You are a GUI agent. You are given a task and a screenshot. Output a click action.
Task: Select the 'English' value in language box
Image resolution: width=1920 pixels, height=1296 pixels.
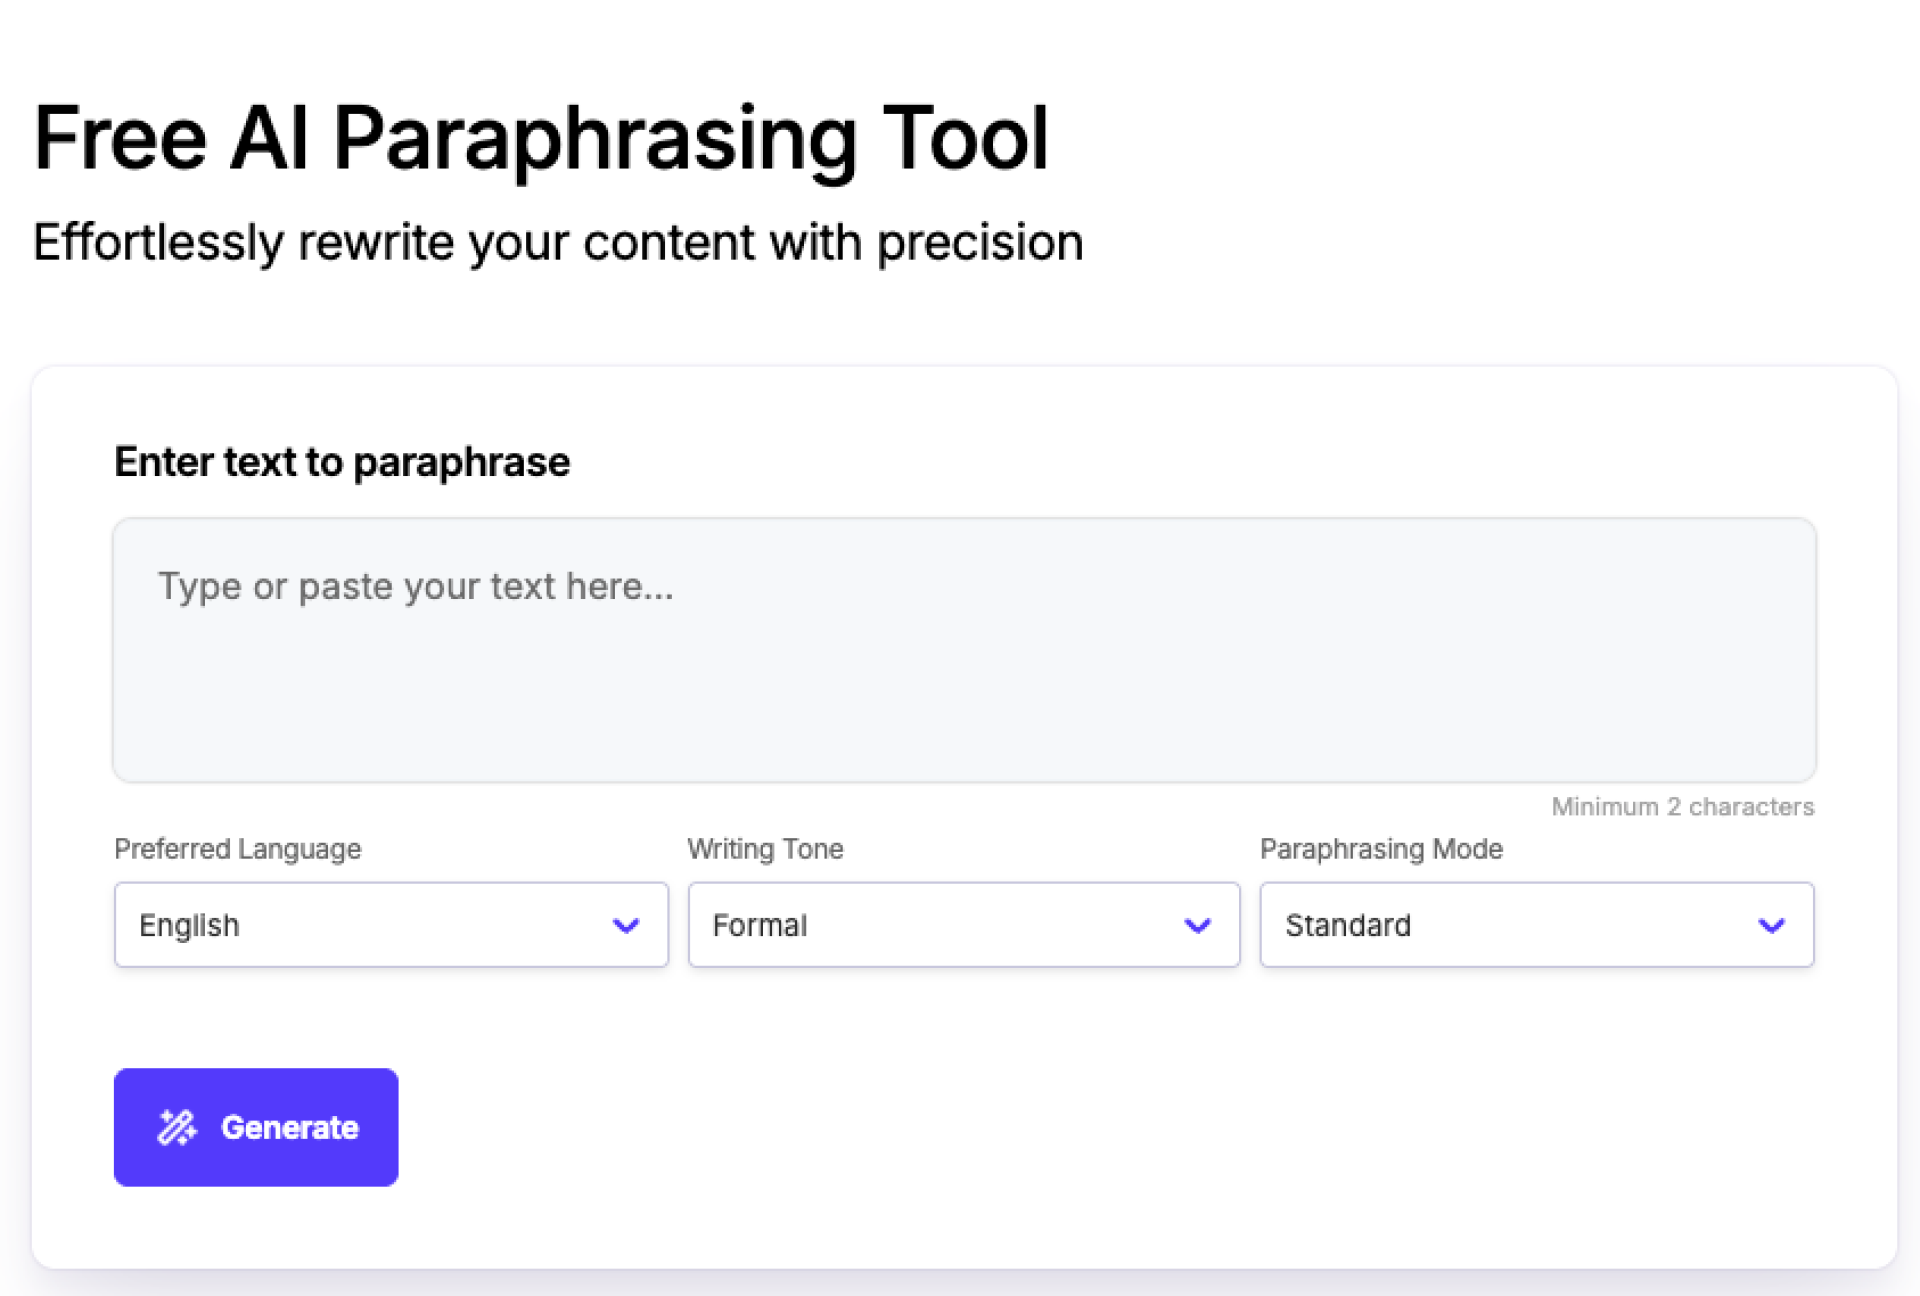[x=189, y=925]
